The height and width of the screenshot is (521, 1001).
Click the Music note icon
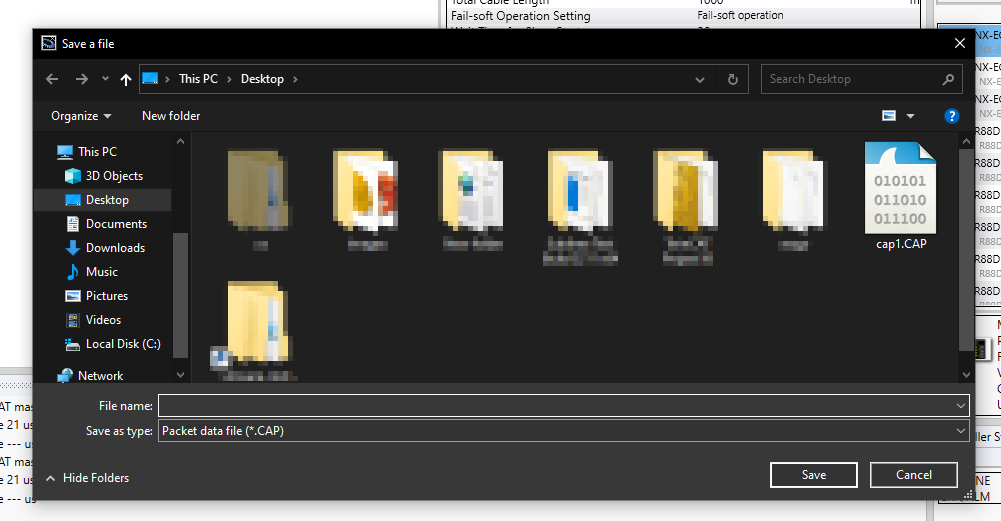73,272
